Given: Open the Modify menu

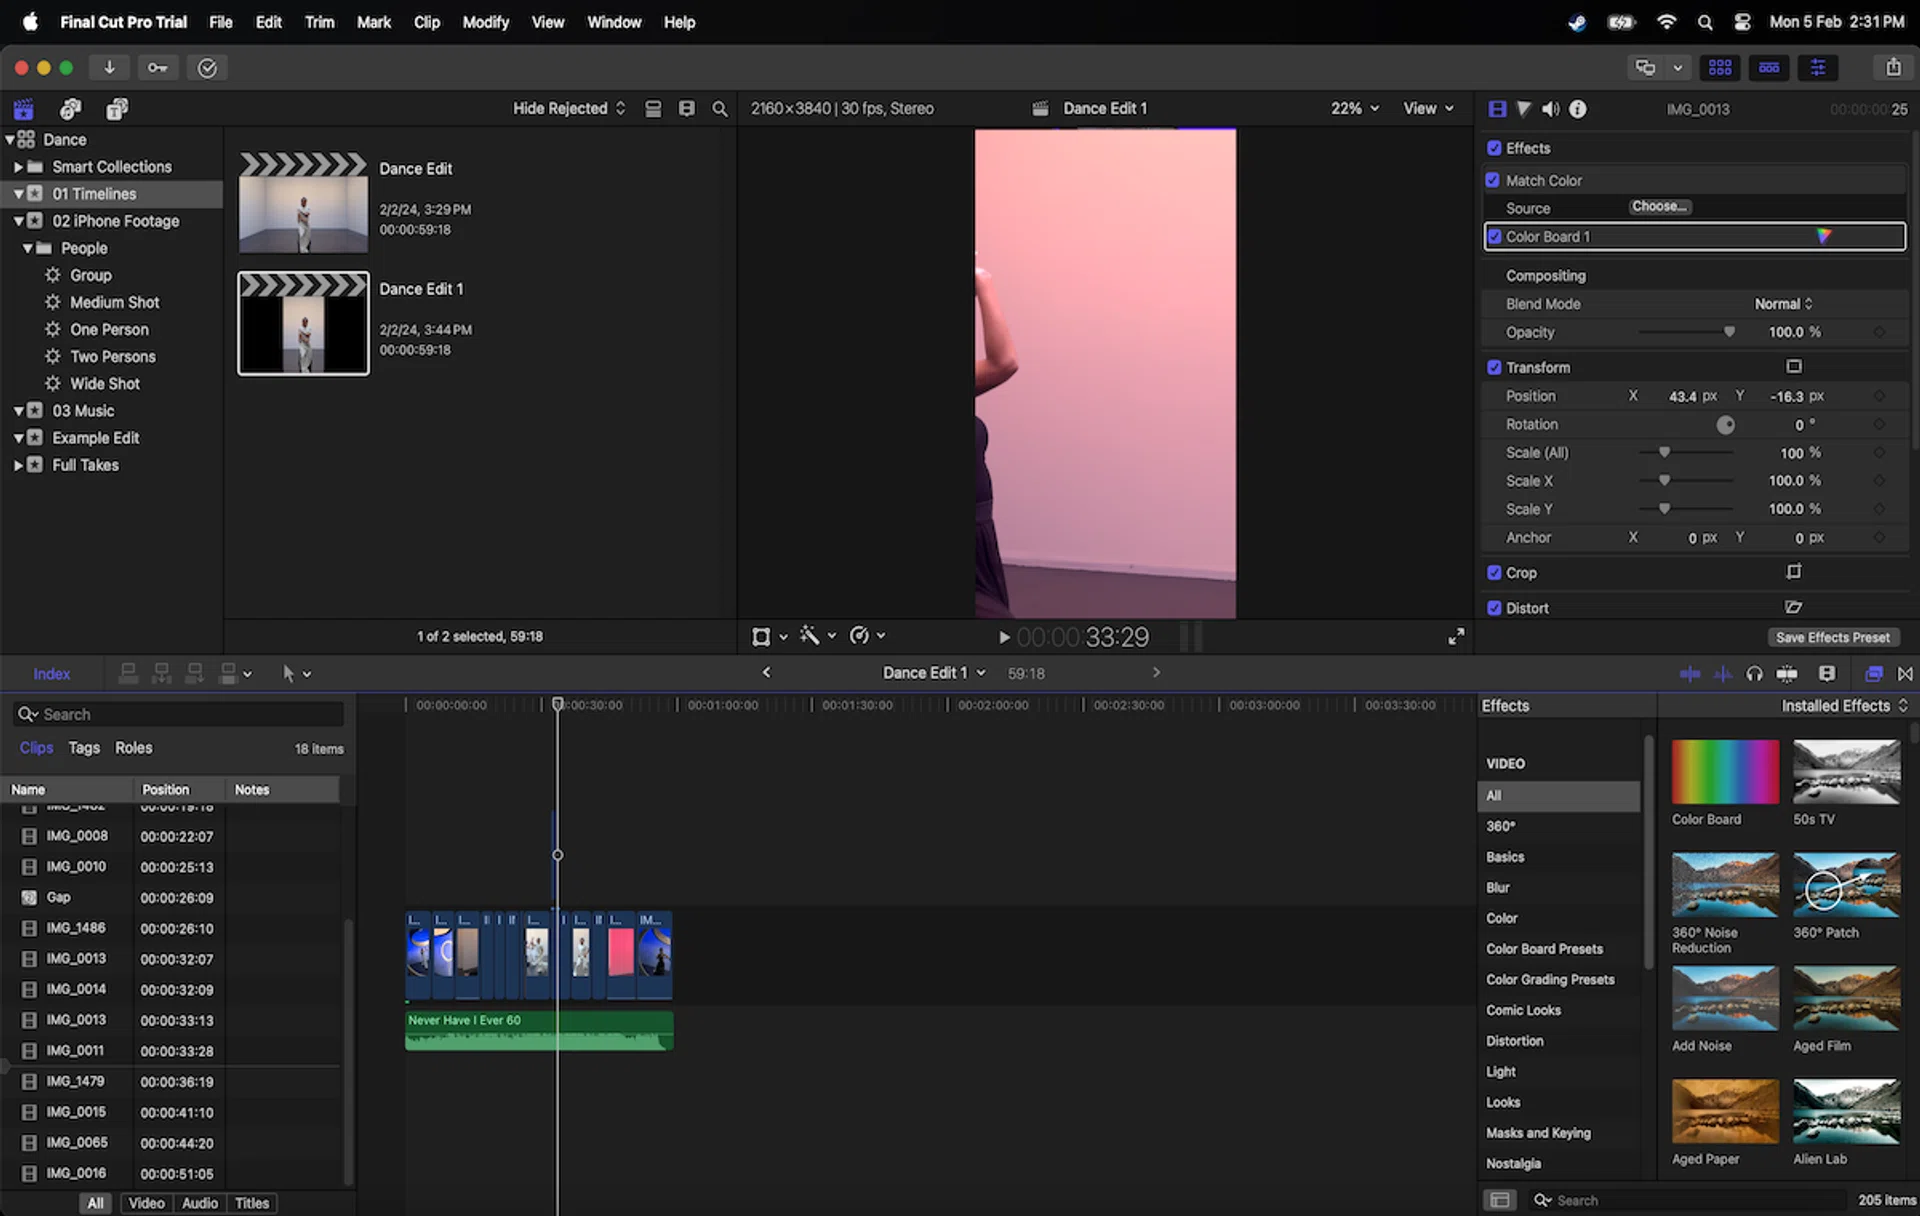Looking at the screenshot, I should pyautogui.click(x=486, y=22).
